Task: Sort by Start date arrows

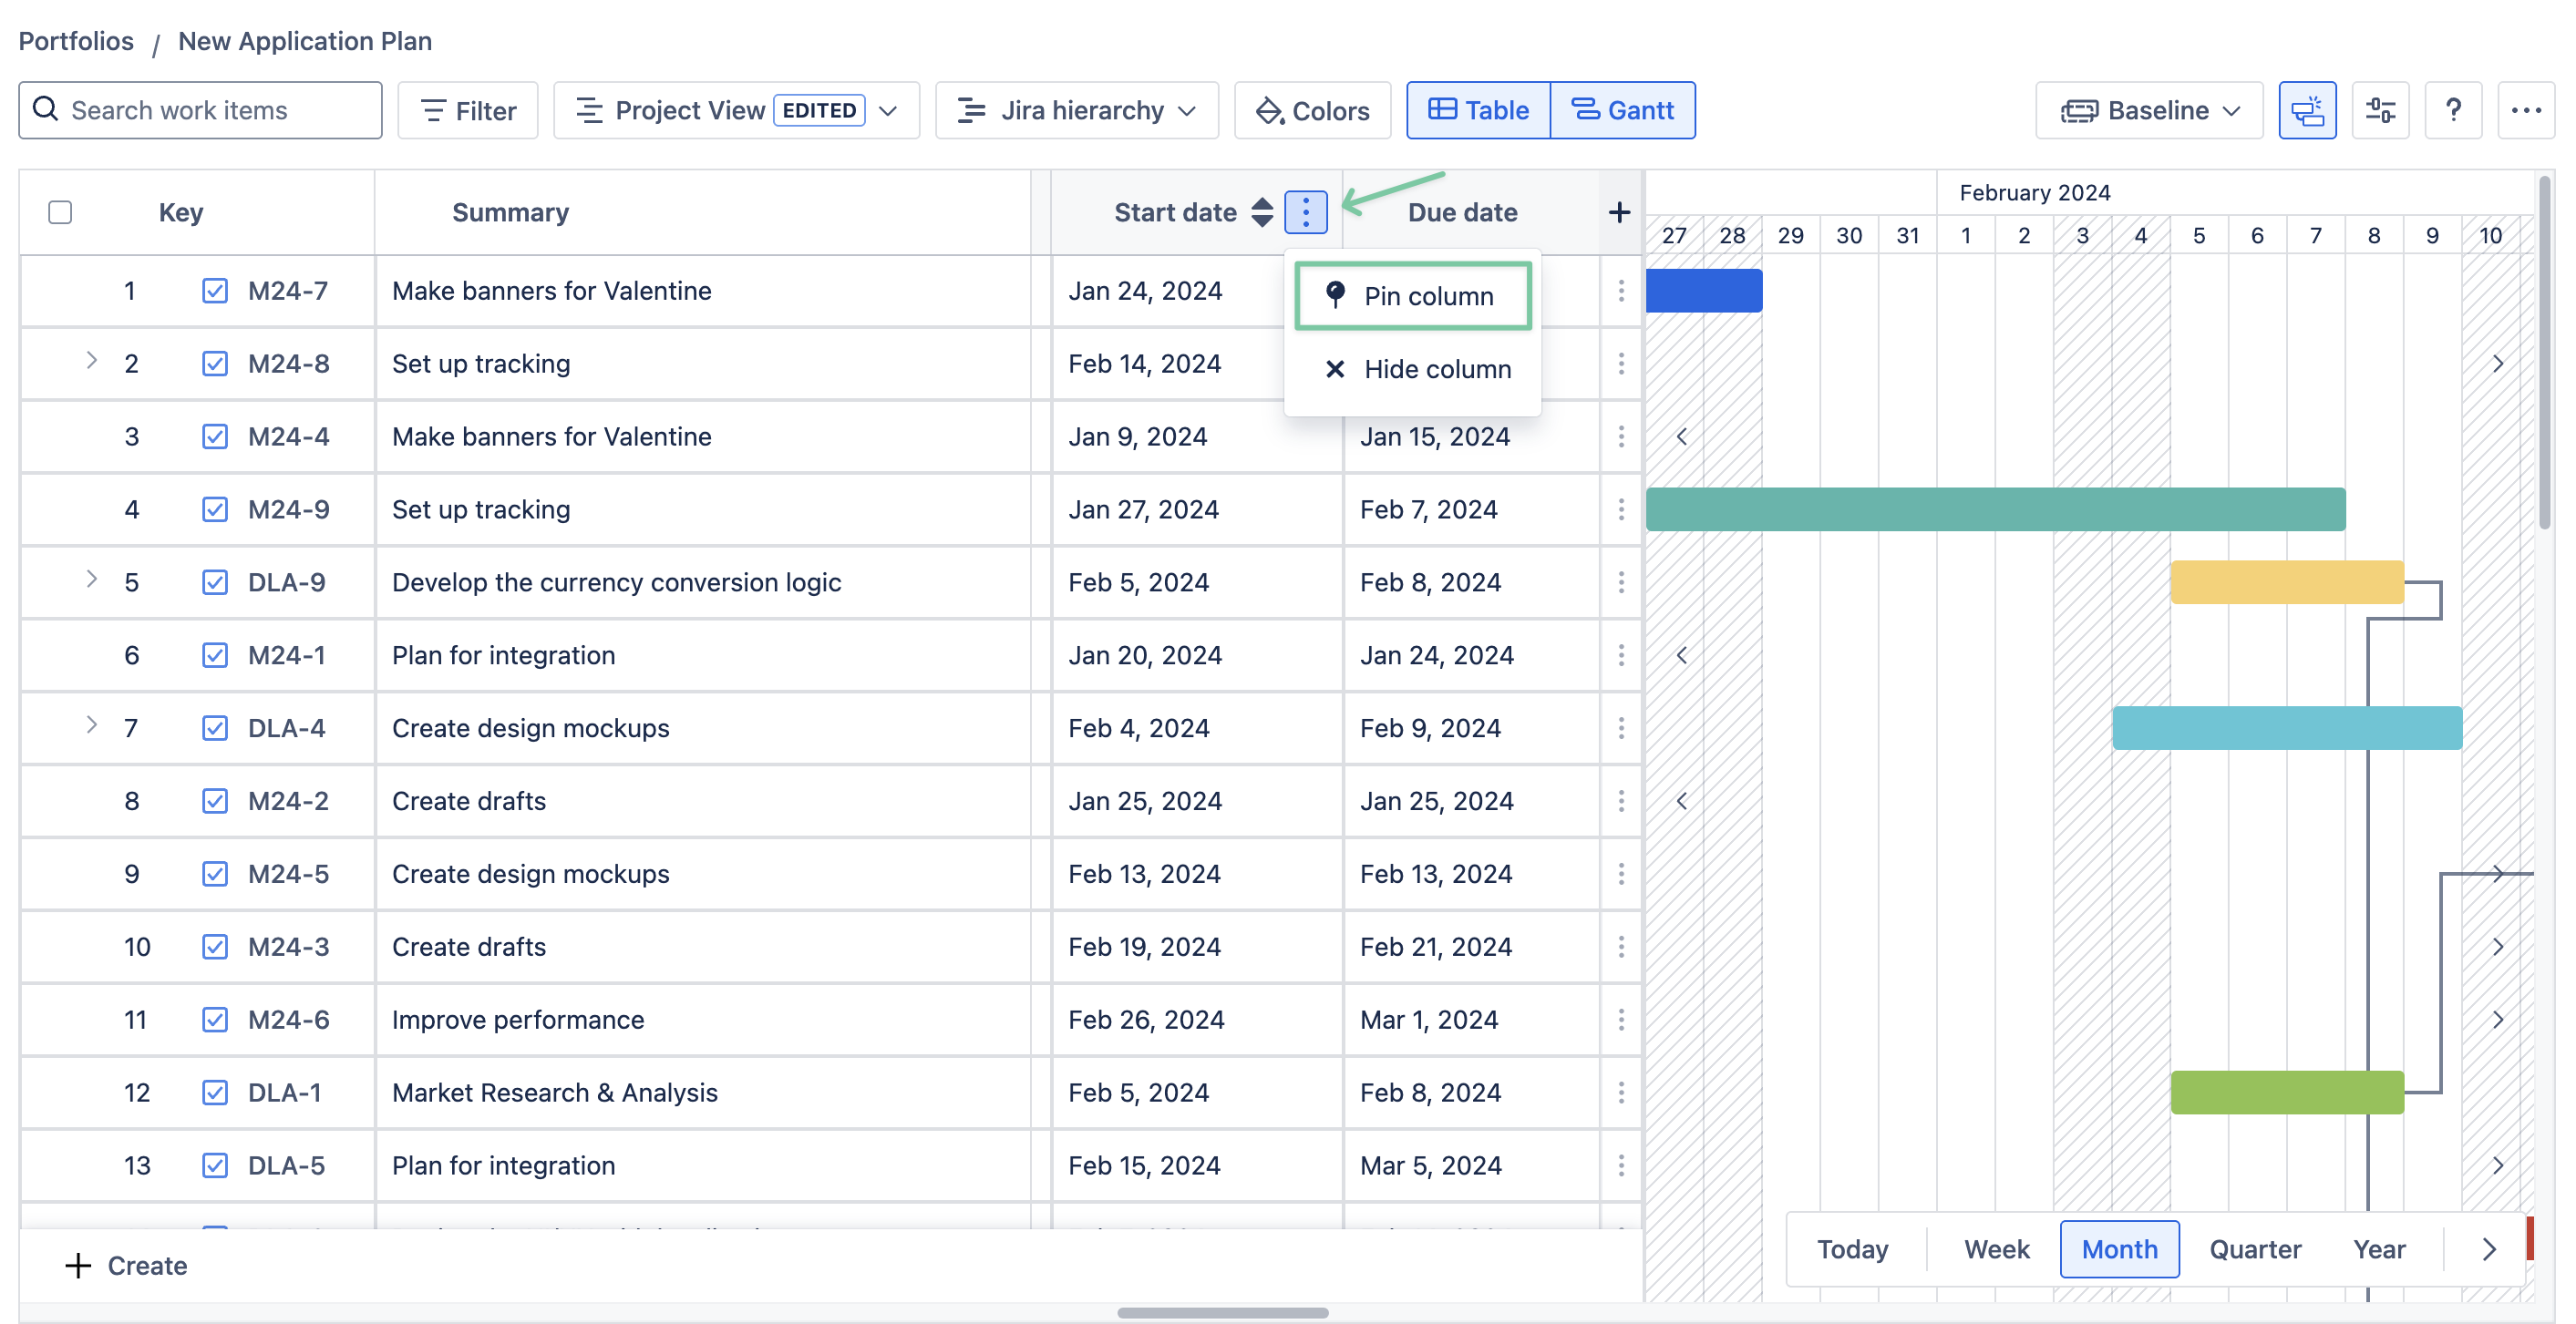Action: (1262, 212)
